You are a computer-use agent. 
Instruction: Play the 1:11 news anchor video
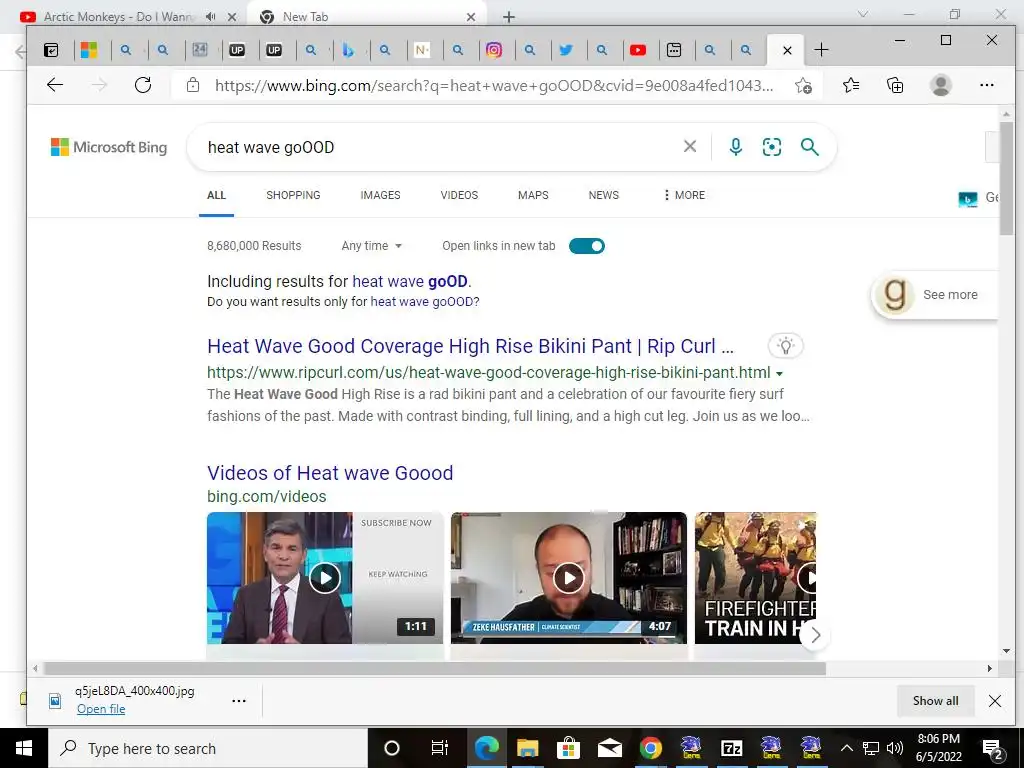pyautogui.click(x=325, y=577)
